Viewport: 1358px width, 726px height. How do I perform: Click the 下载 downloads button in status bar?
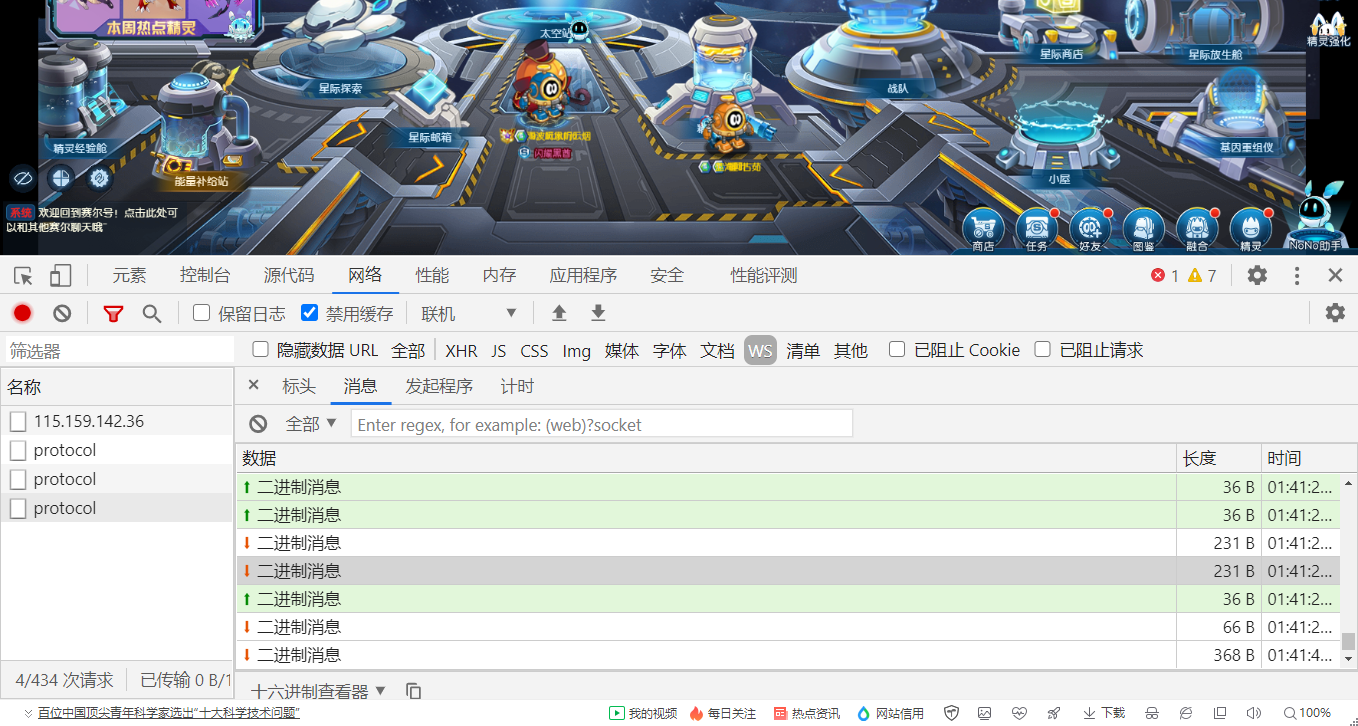(1104, 713)
